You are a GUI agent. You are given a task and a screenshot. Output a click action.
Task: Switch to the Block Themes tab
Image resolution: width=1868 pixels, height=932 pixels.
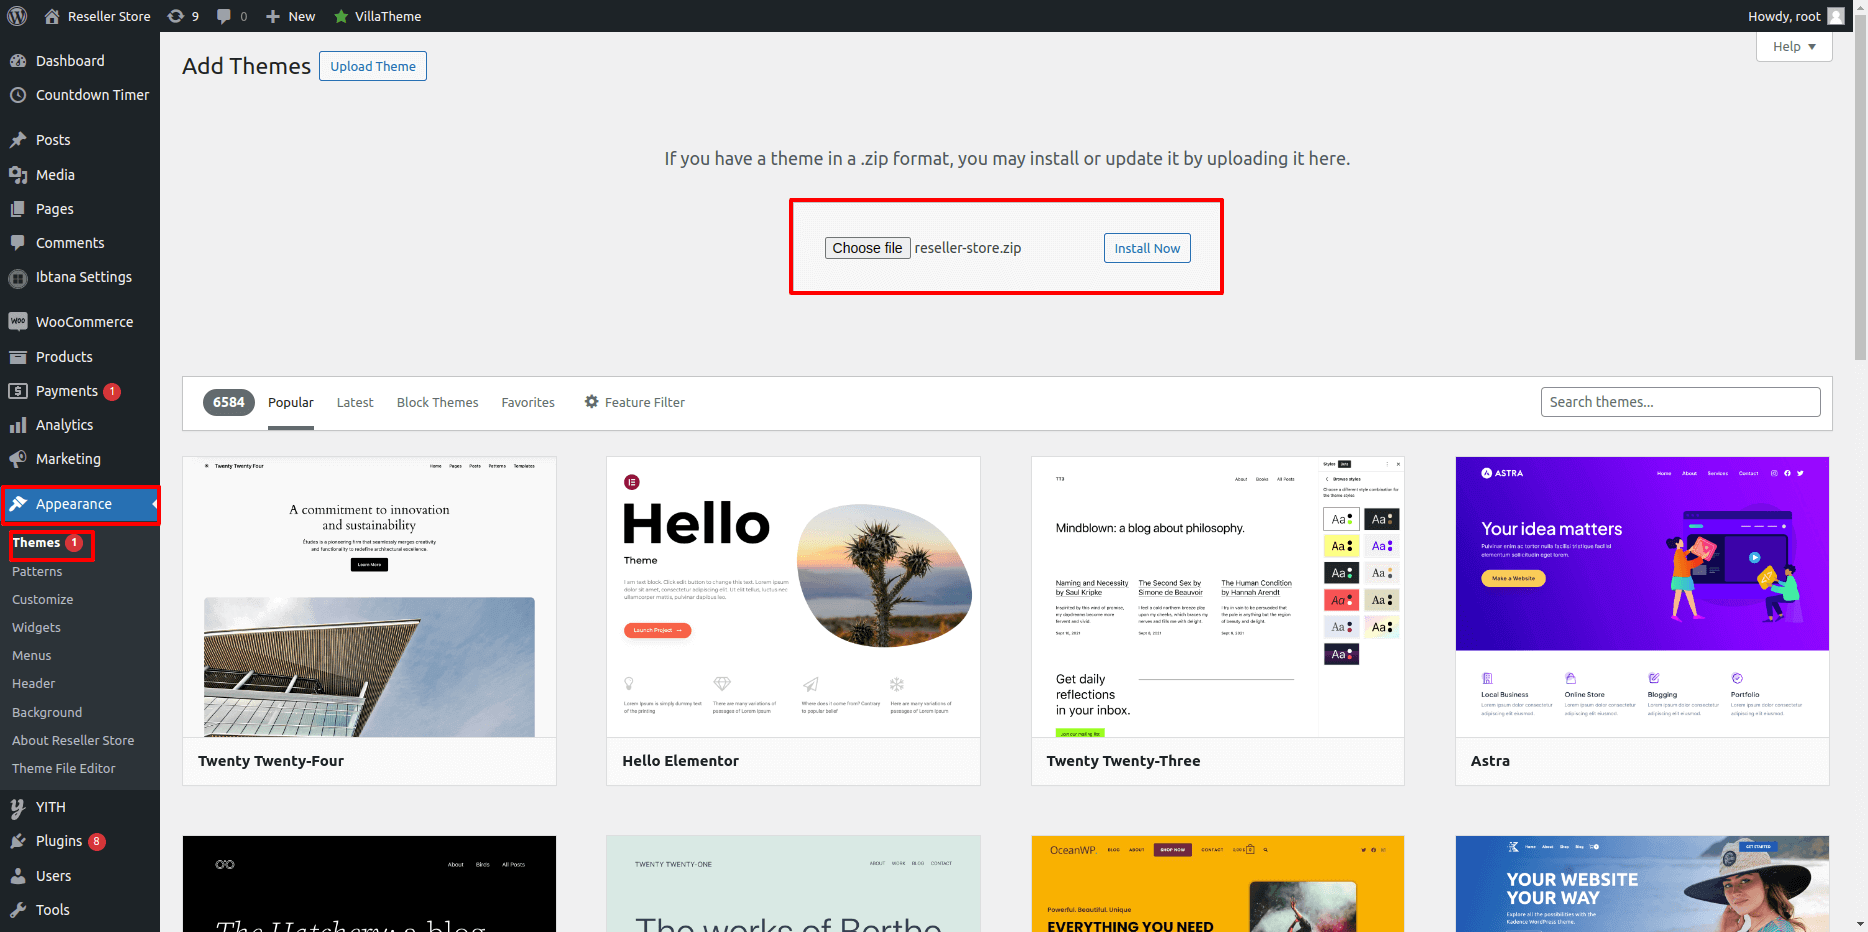(437, 402)
